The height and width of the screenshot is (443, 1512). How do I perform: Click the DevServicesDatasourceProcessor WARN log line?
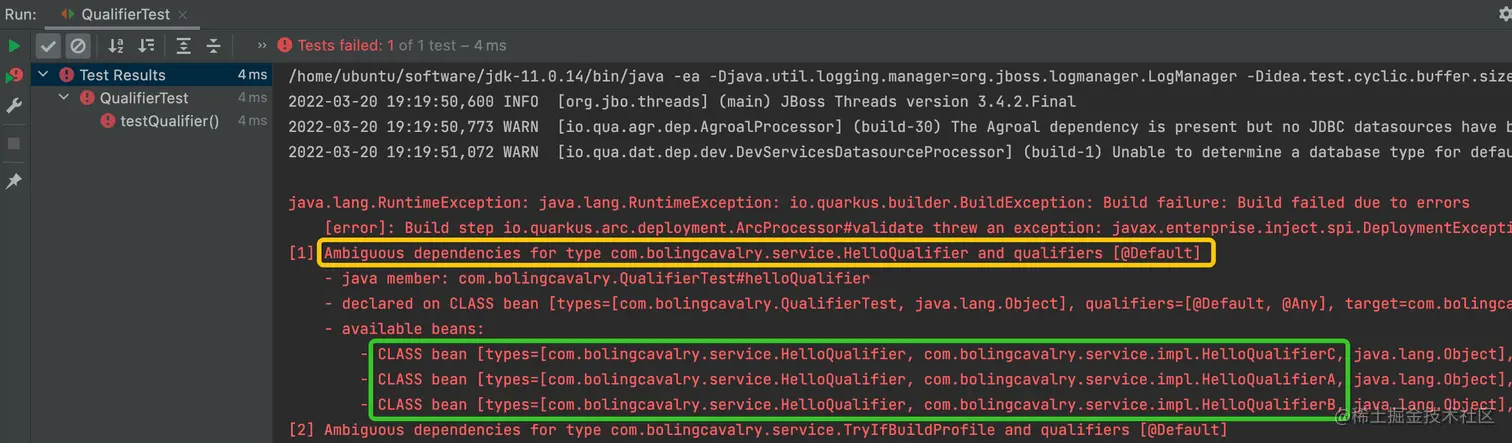click(x=899, y=152)
